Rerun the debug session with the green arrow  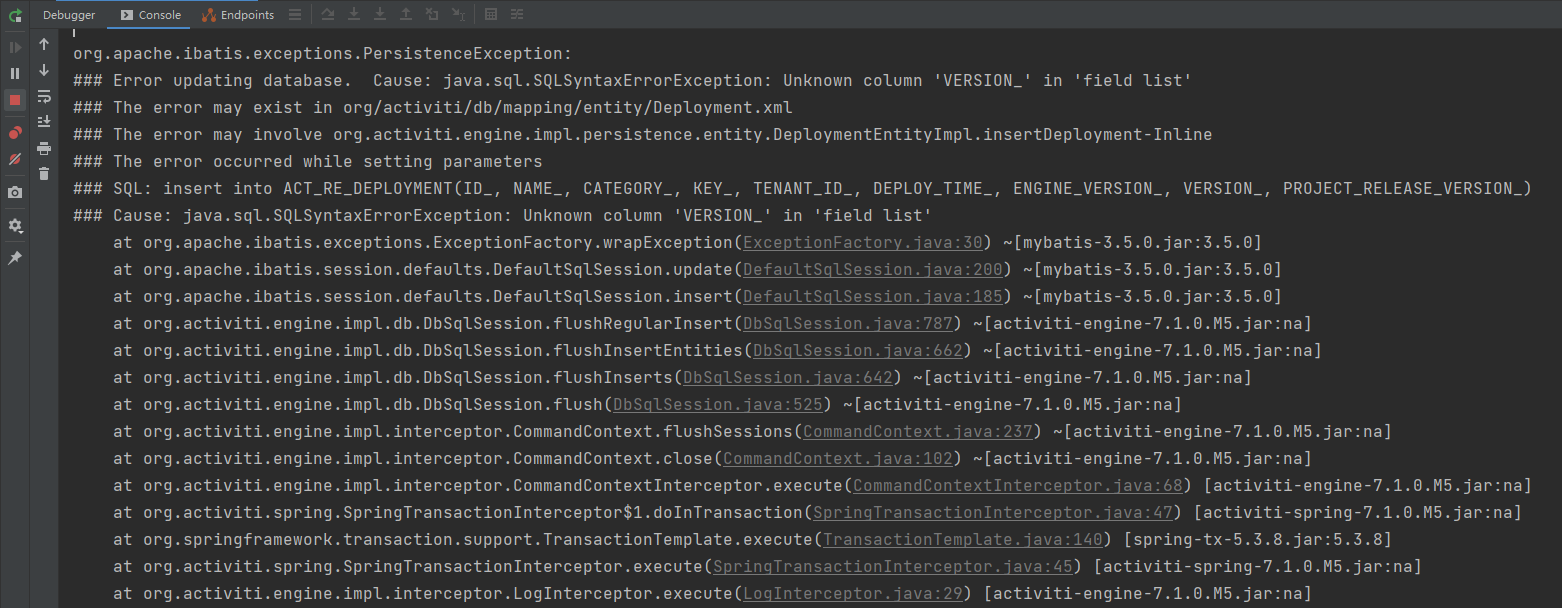15,15
